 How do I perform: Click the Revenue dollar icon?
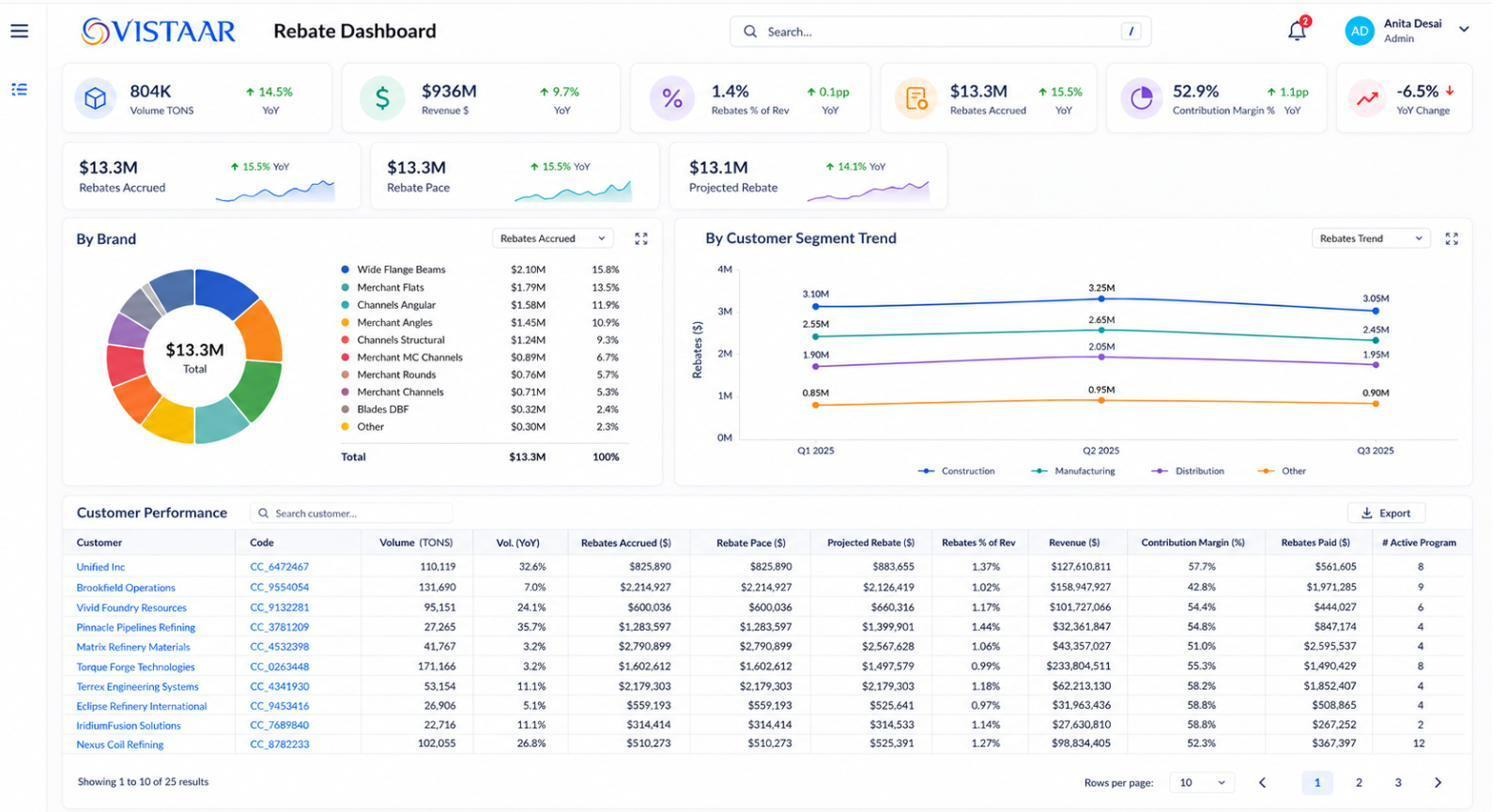point(382,98)
